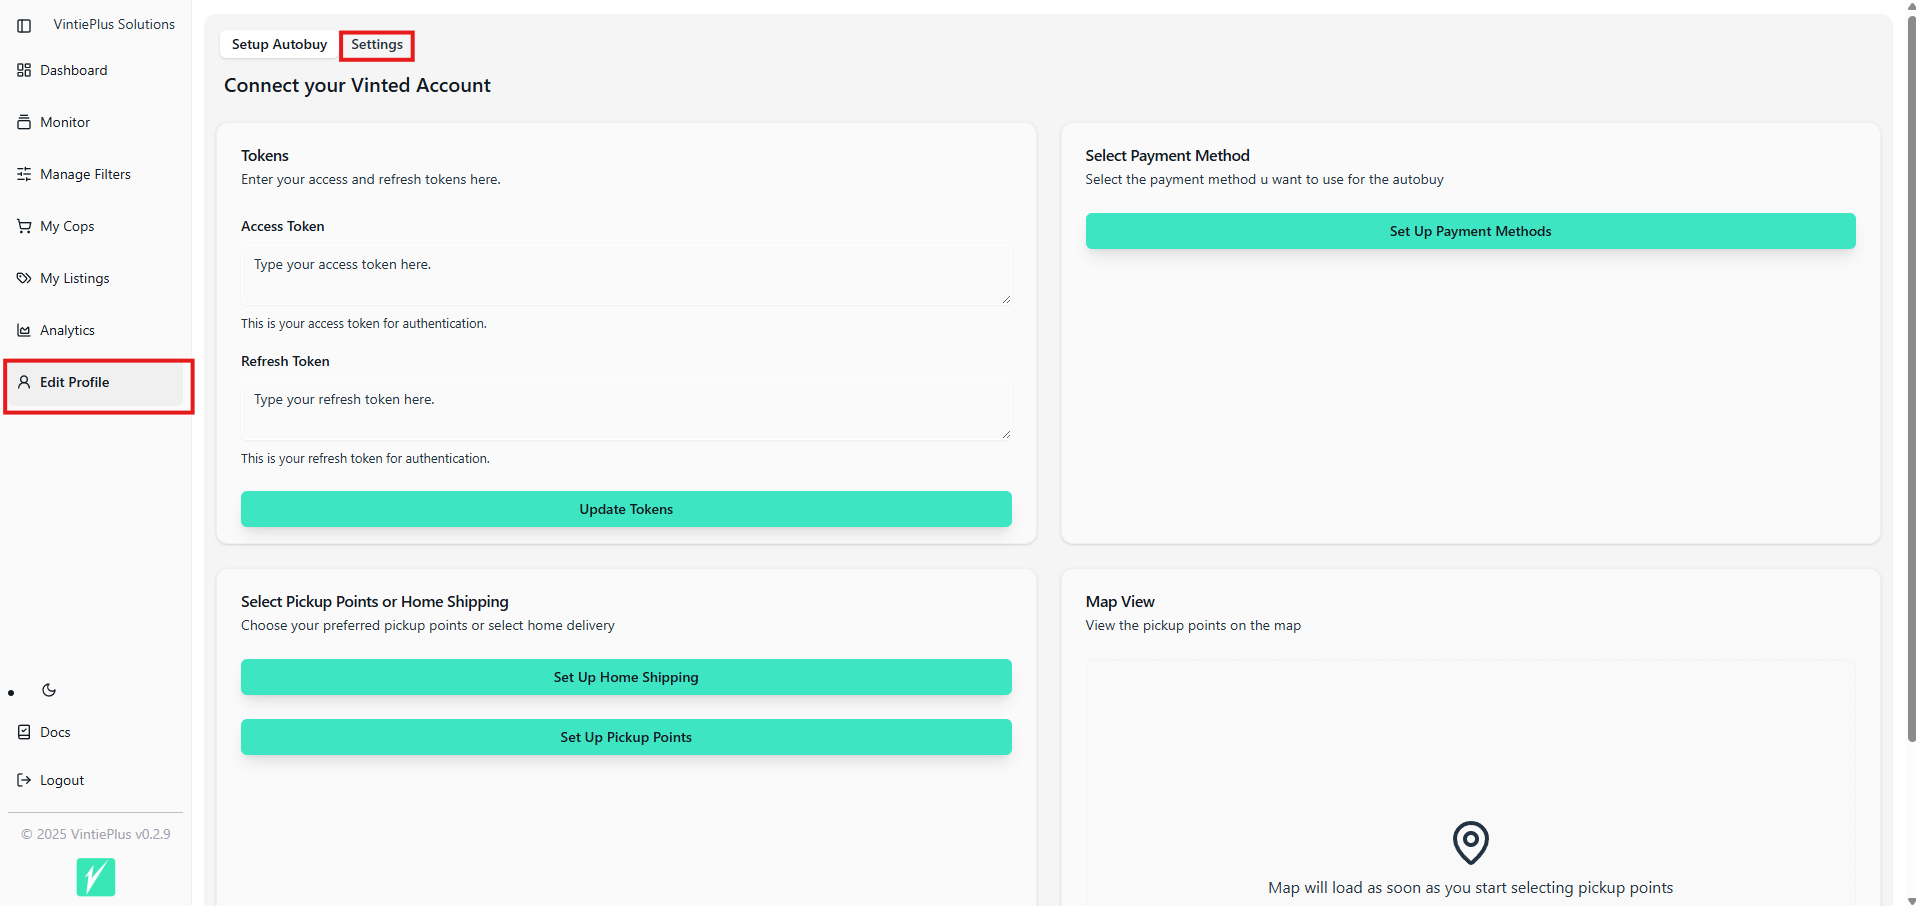Click VintiePlus Solutions header text
This screenshot has height=906, width=1916.
point(114,24)
